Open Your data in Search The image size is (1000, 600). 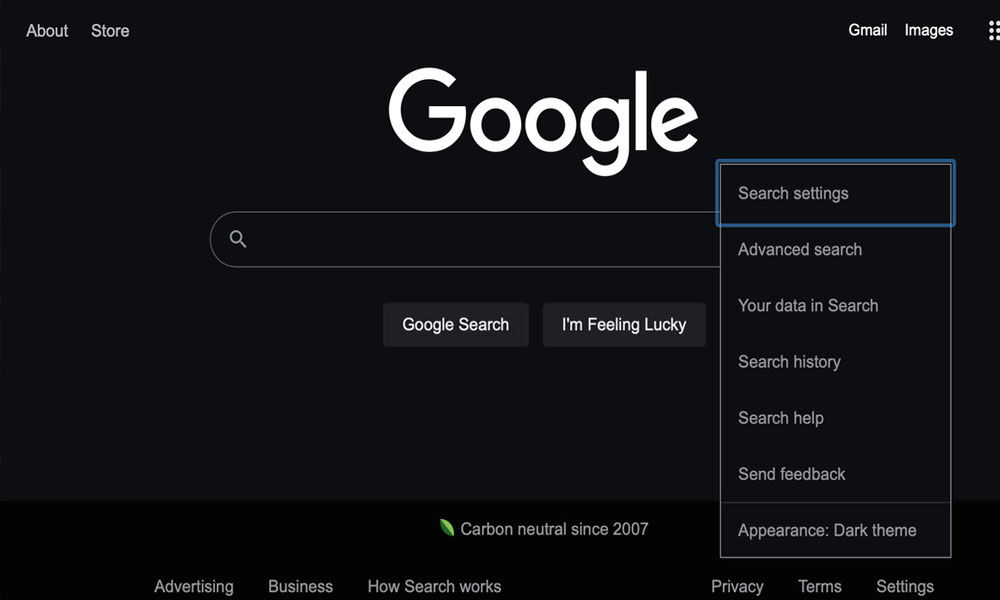point(807,305)
